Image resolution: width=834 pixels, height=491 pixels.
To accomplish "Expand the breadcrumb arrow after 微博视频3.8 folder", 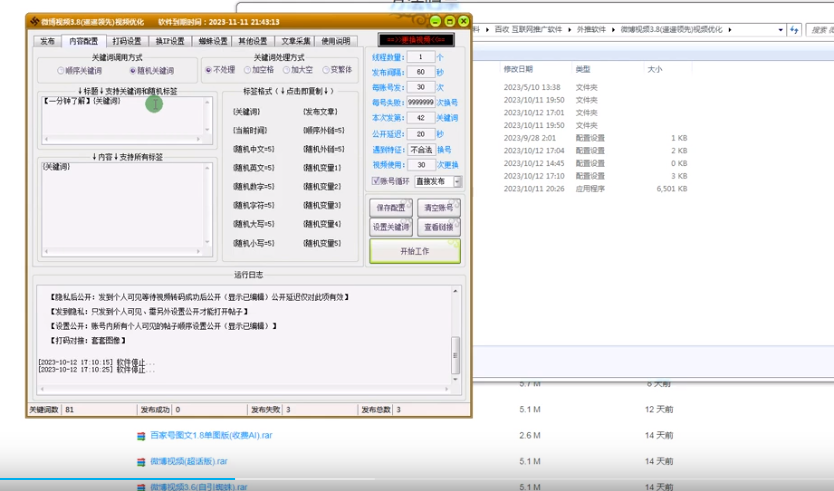I will click(730, 30).
